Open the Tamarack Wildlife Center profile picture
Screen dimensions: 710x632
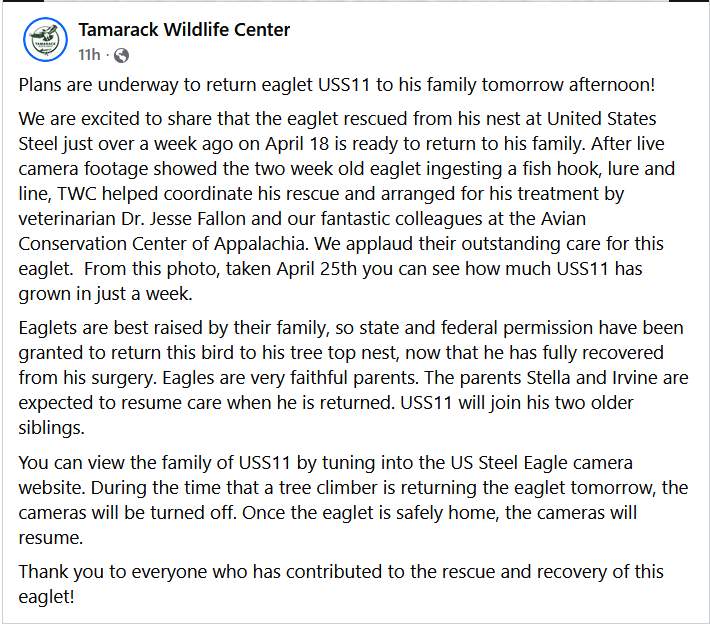pos(45,39)
